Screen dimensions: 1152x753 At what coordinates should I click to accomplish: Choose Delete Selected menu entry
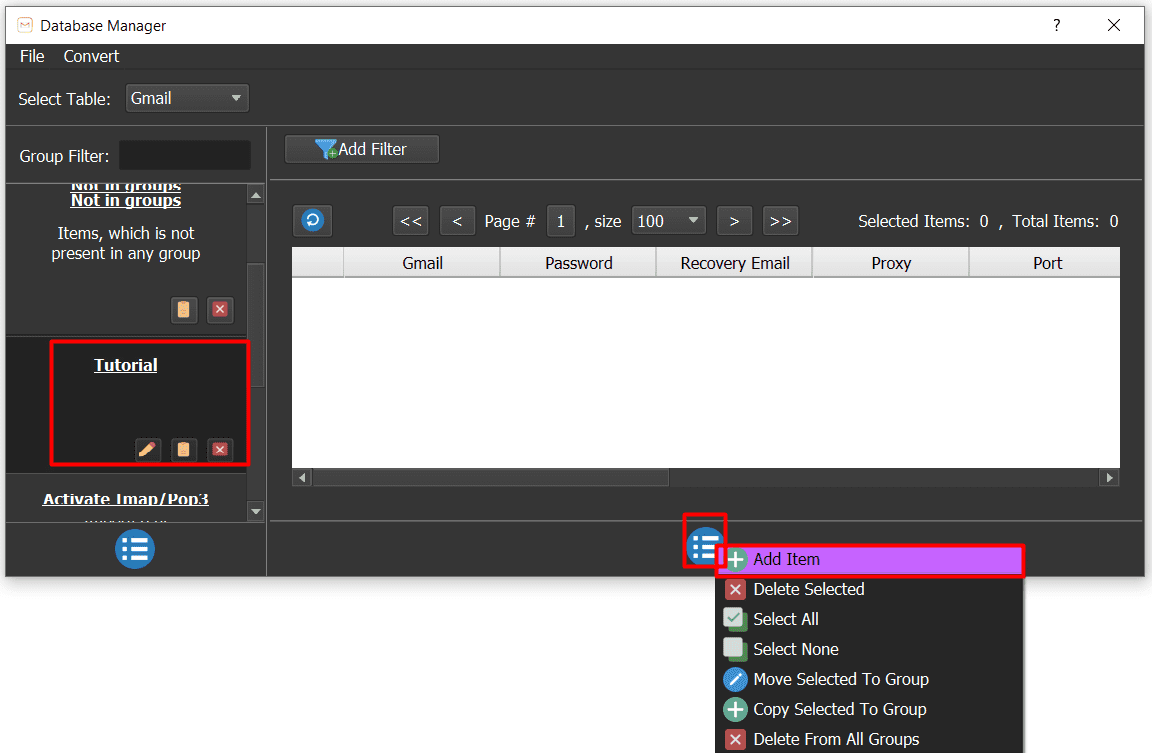pos(870,590)
